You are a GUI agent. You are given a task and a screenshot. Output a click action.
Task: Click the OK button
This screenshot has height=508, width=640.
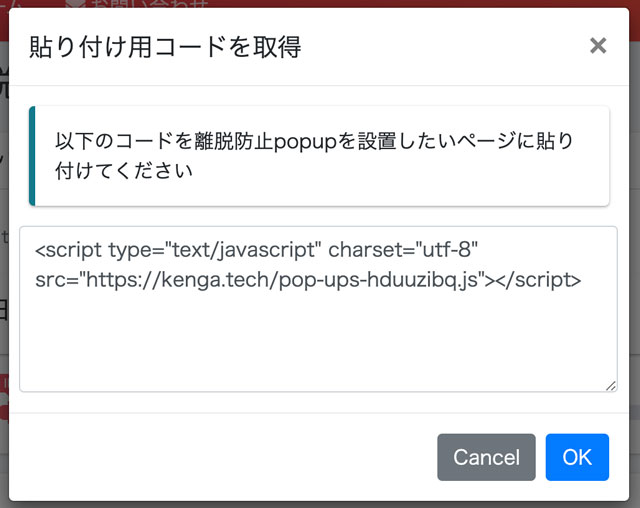click(x=577, y=457)
